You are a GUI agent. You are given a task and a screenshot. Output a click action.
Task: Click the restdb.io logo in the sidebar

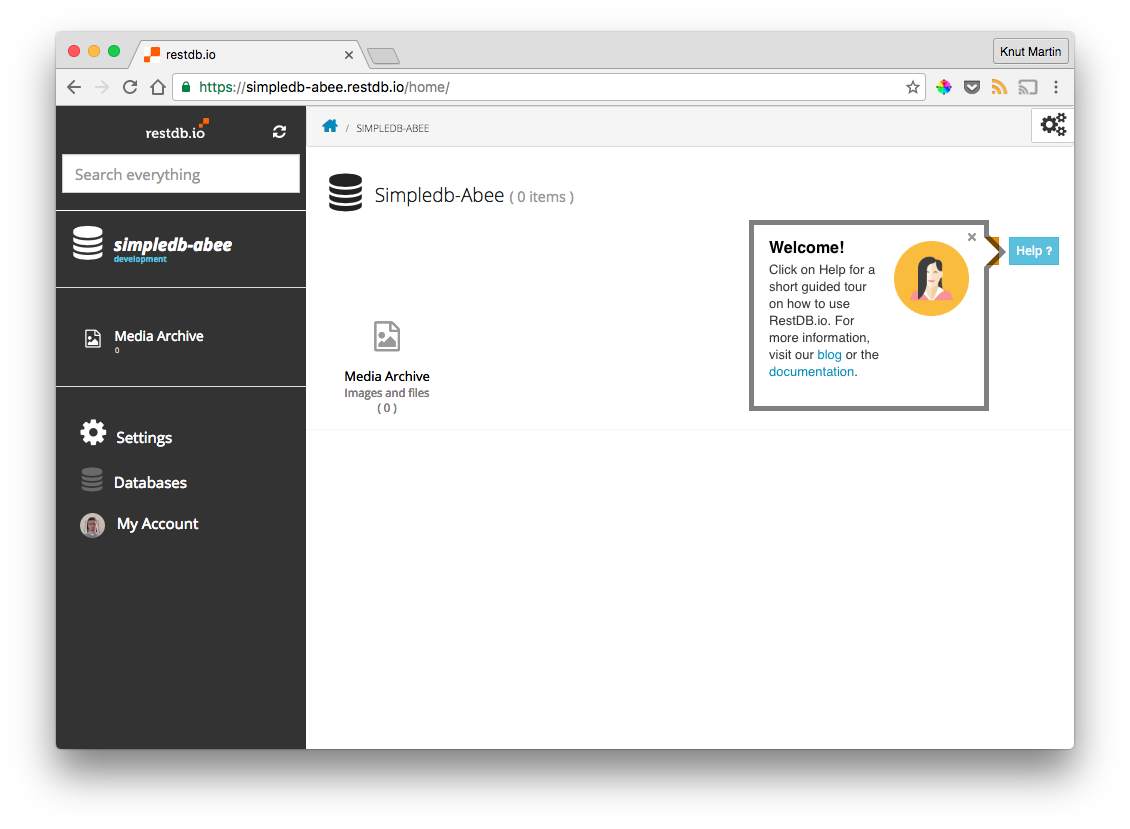[177, 130]
